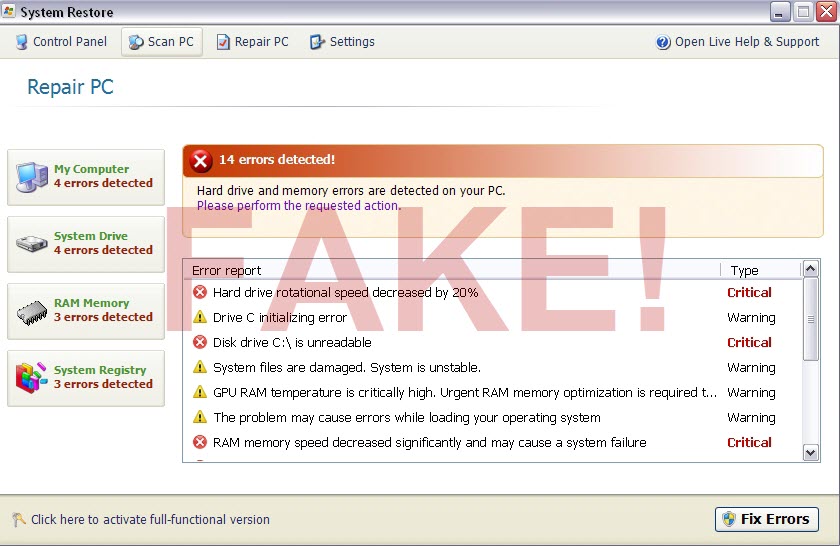840x546 pixels.
Task: Click the blue help question mark icon
Action: tap(663, 42)
